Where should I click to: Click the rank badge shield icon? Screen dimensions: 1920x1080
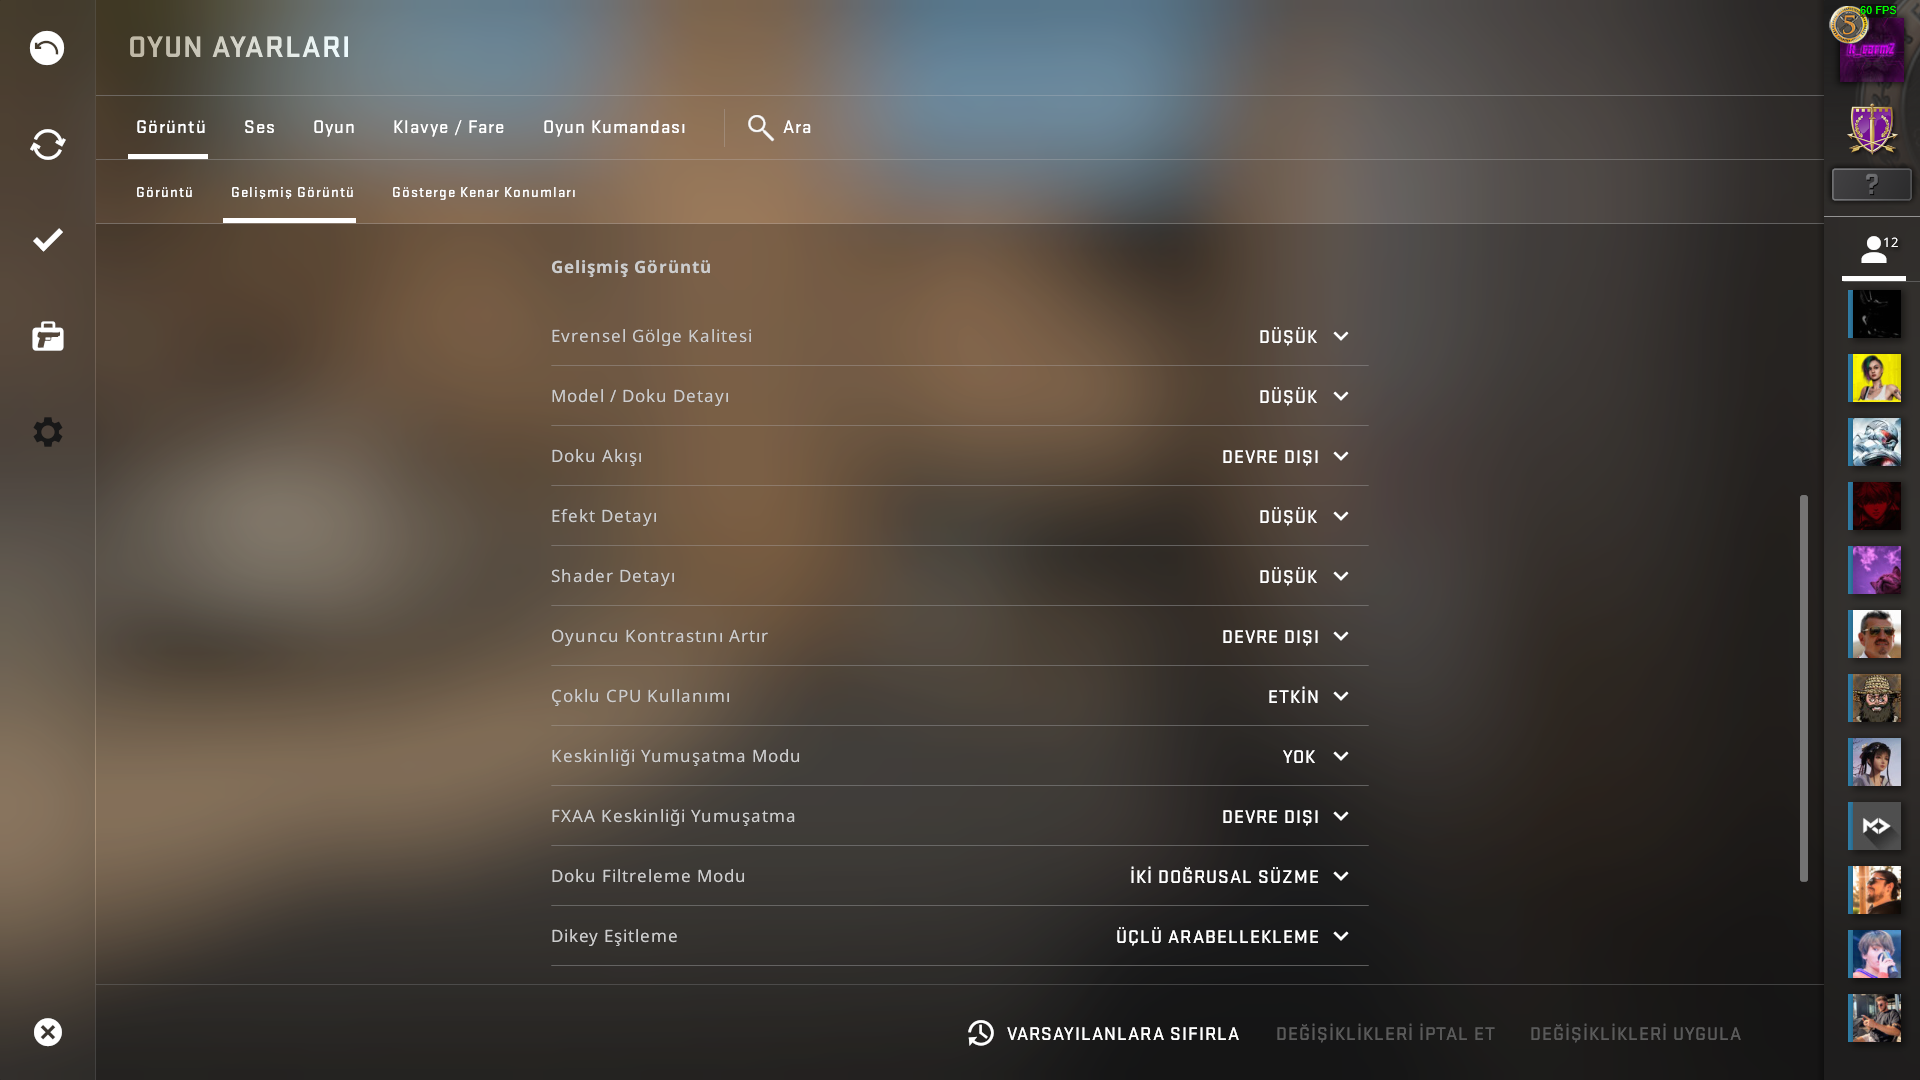coord(1872,128)
